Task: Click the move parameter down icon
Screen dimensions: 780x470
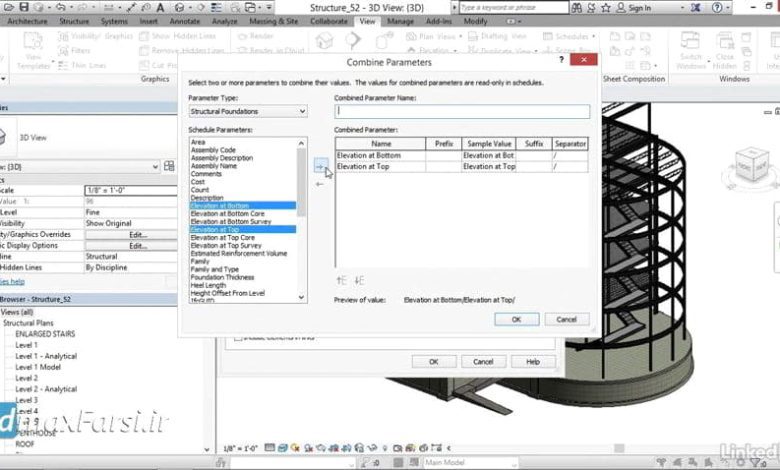Action: coord(359,281)
